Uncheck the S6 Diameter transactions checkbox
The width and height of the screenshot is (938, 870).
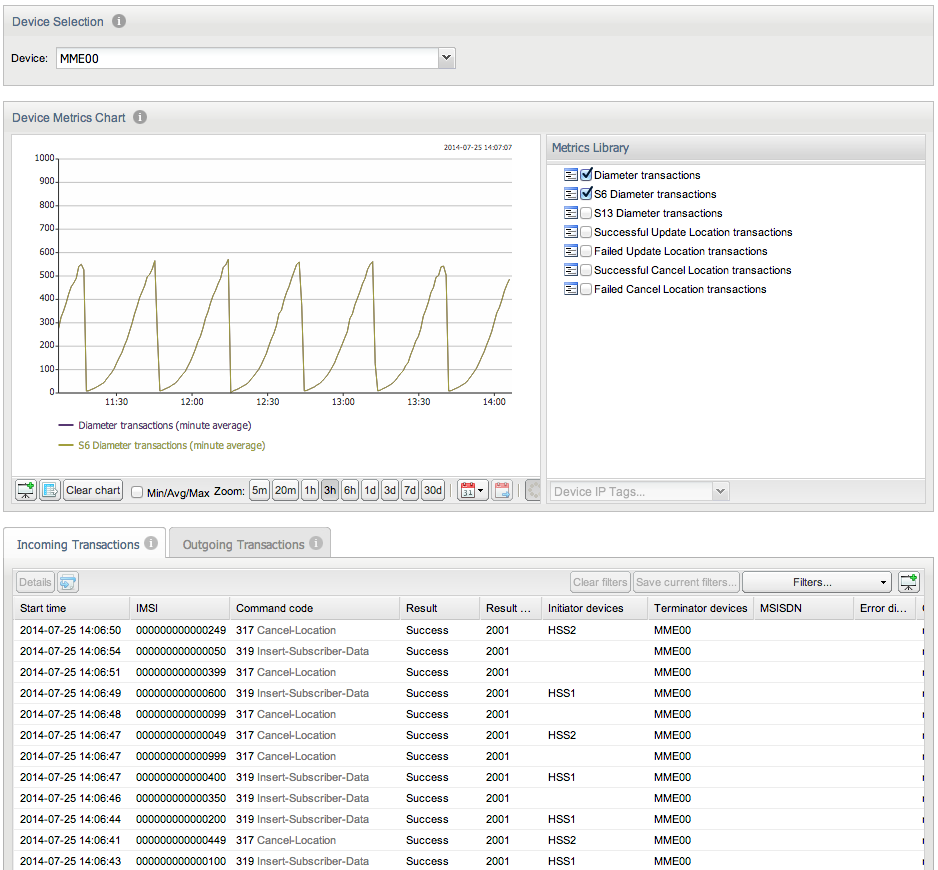pyautogui.click(x=586, y=194)
